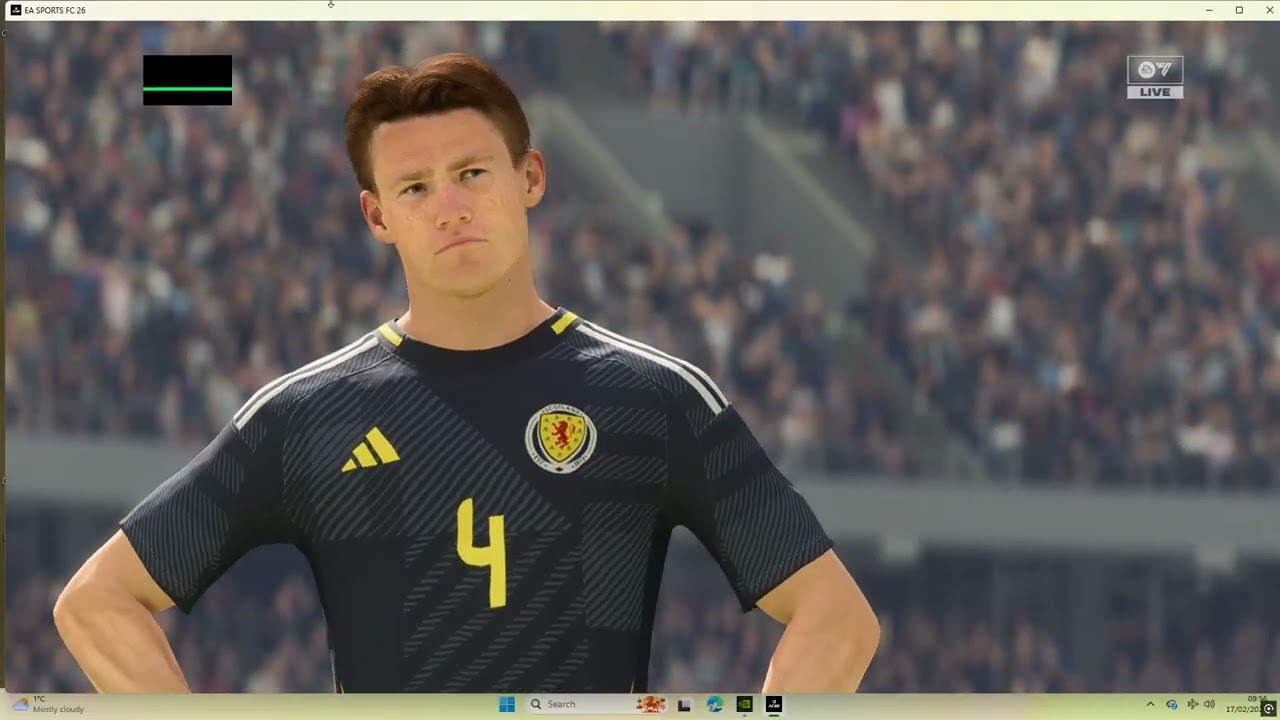Open the Windows Start menu
Screen dimensions: 1280x720
click(x=507, y=704)
